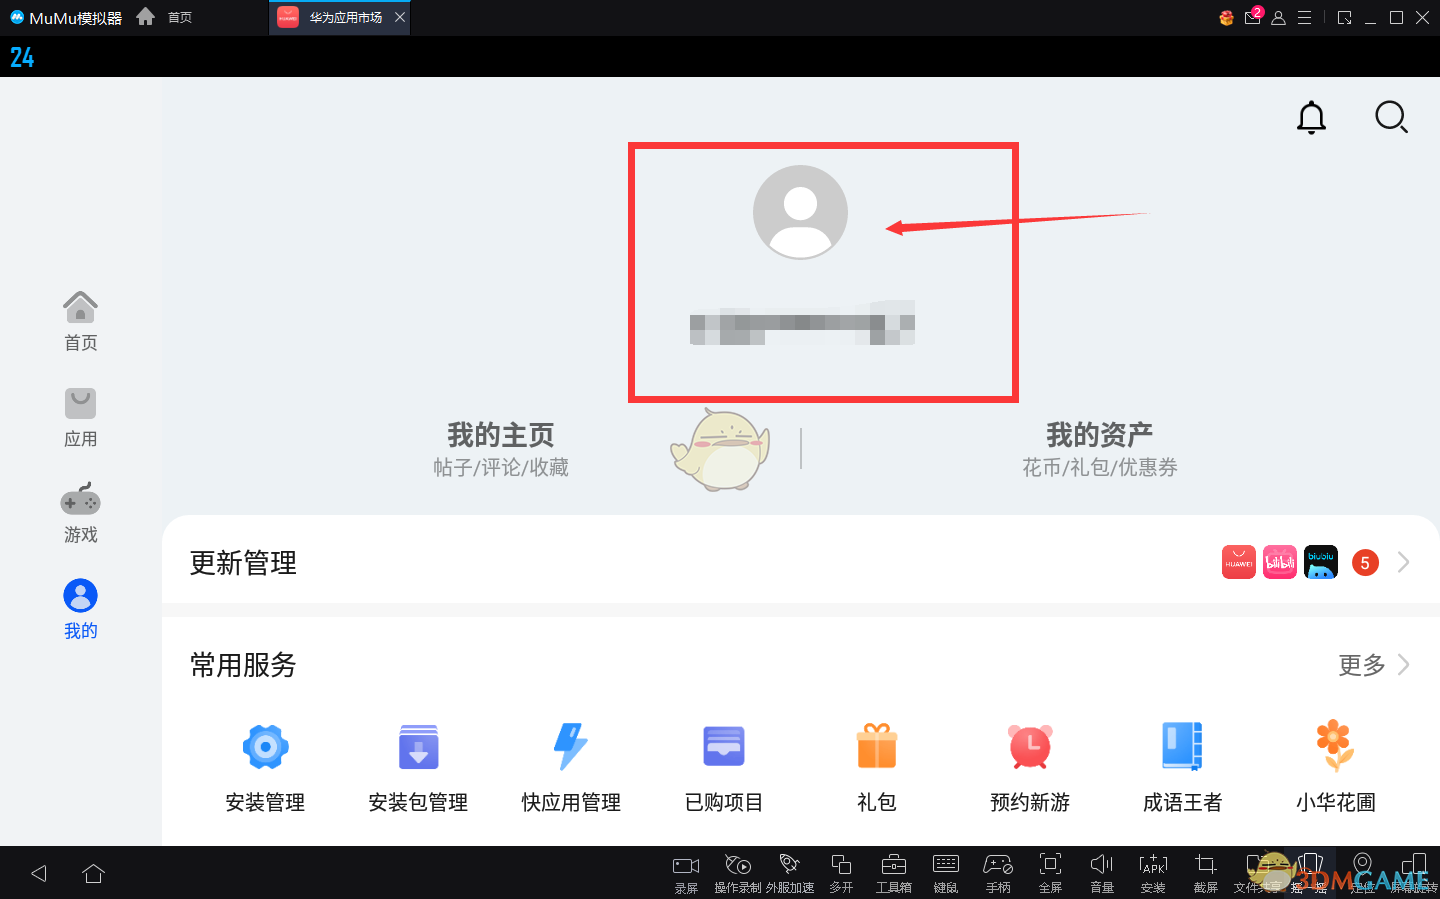Open 音量 volume control
Viewport: 1440px width, 899px height.
click(x=1102, y=873)
